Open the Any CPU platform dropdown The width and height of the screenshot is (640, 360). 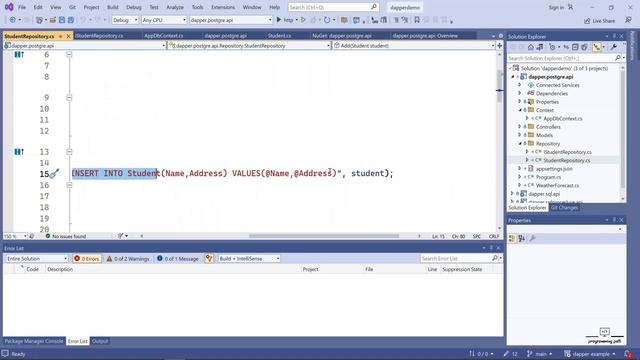click(x=164, y=20)
